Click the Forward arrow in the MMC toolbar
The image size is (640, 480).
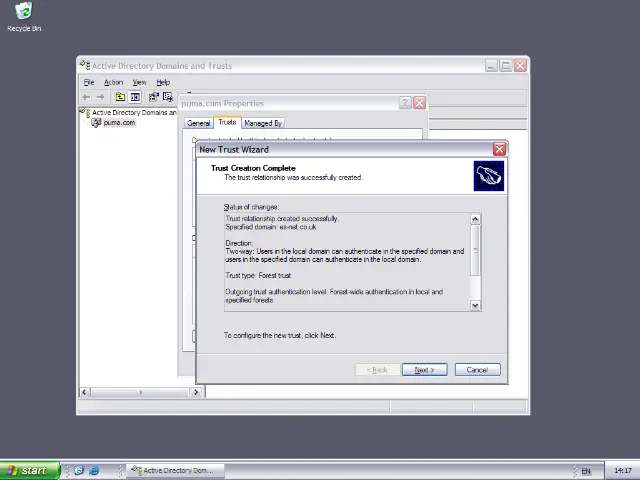coord(100,97)
